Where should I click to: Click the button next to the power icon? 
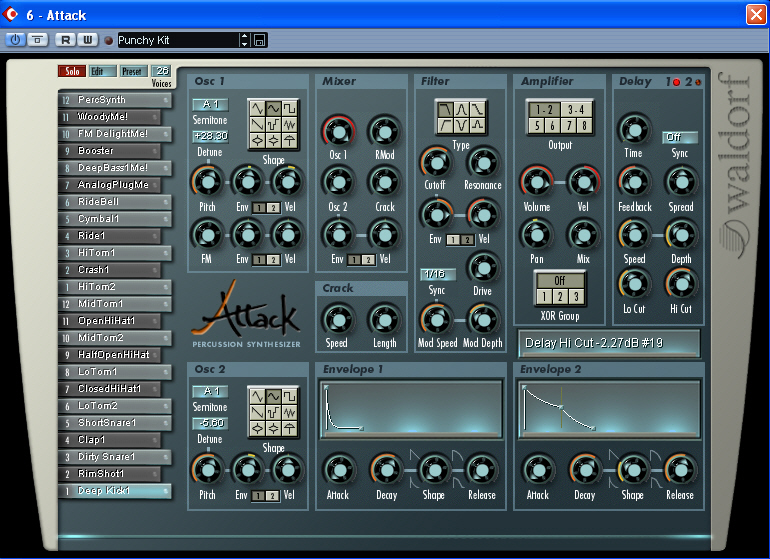pyautogui.click(x=38, y=40)
